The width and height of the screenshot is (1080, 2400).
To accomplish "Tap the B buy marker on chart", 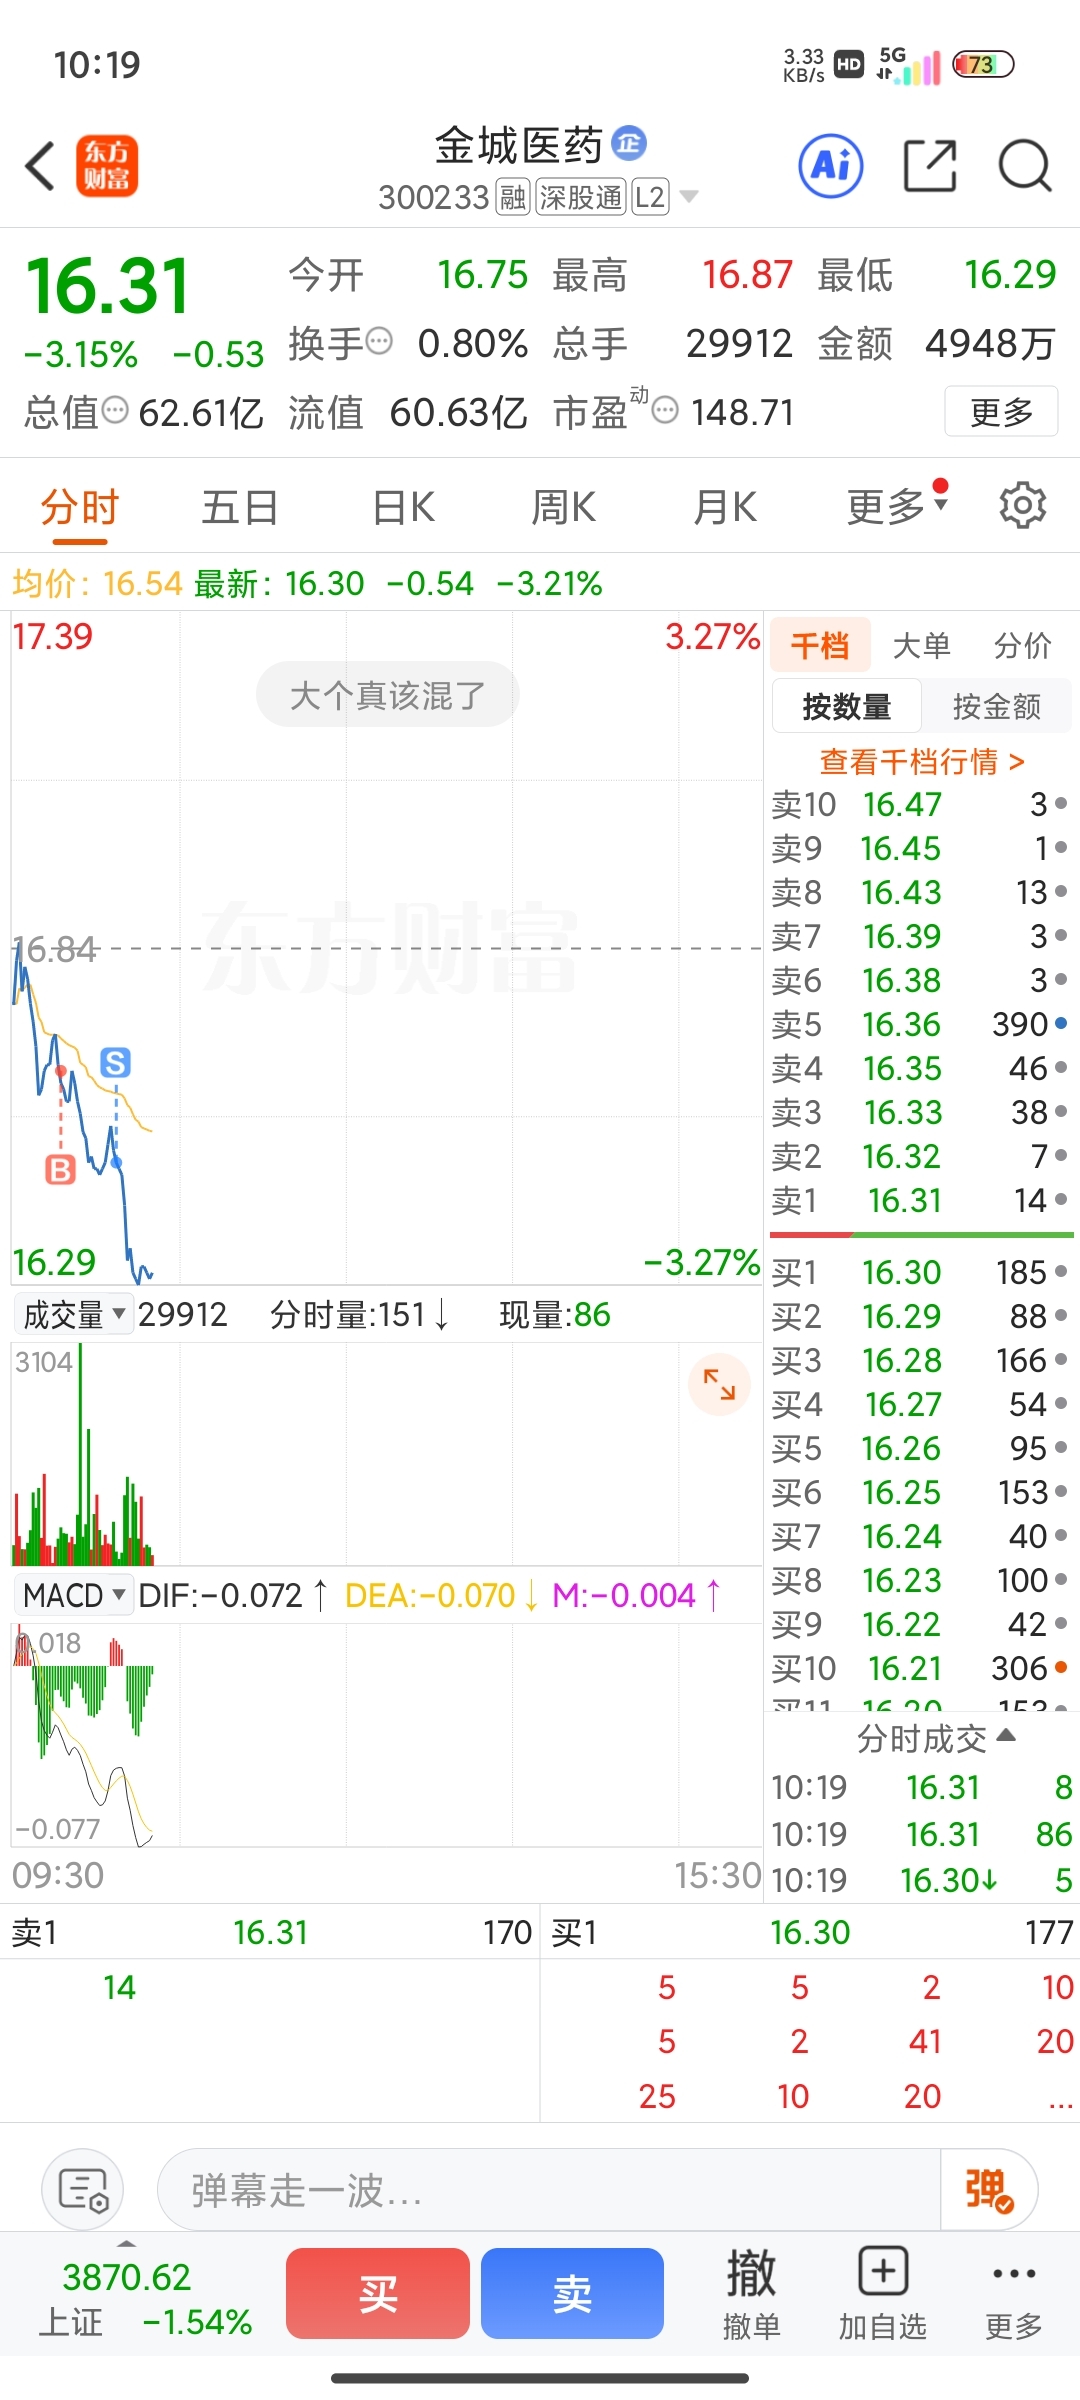I will click(x=61, y=1169).
